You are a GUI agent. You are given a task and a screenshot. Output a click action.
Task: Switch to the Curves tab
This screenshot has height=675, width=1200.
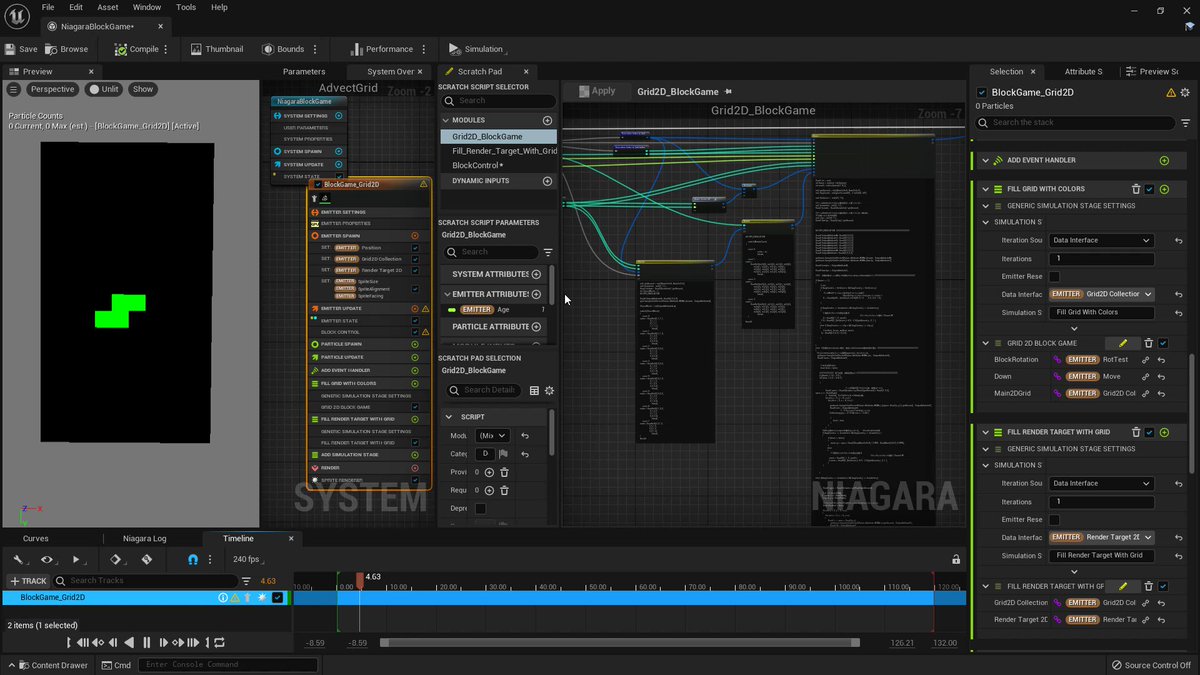pyautogui.click(x=36, y=538)
